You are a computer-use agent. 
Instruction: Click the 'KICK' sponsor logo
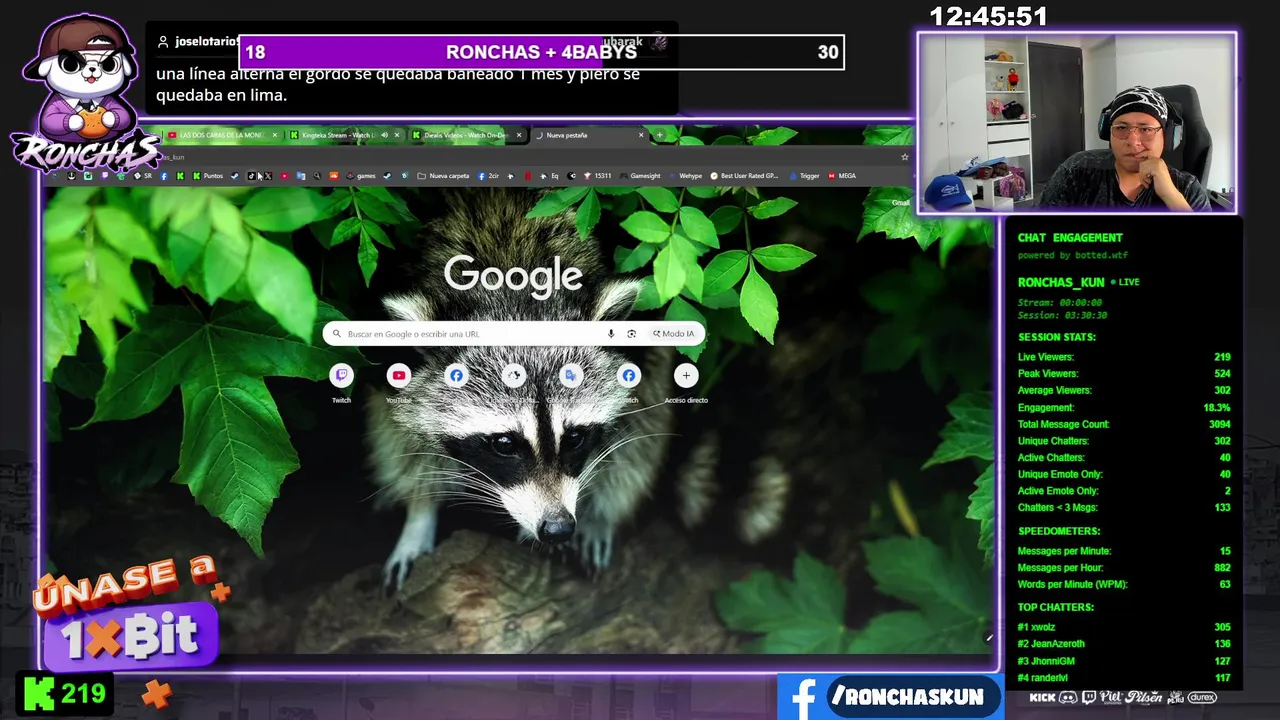pos(1042,697)
